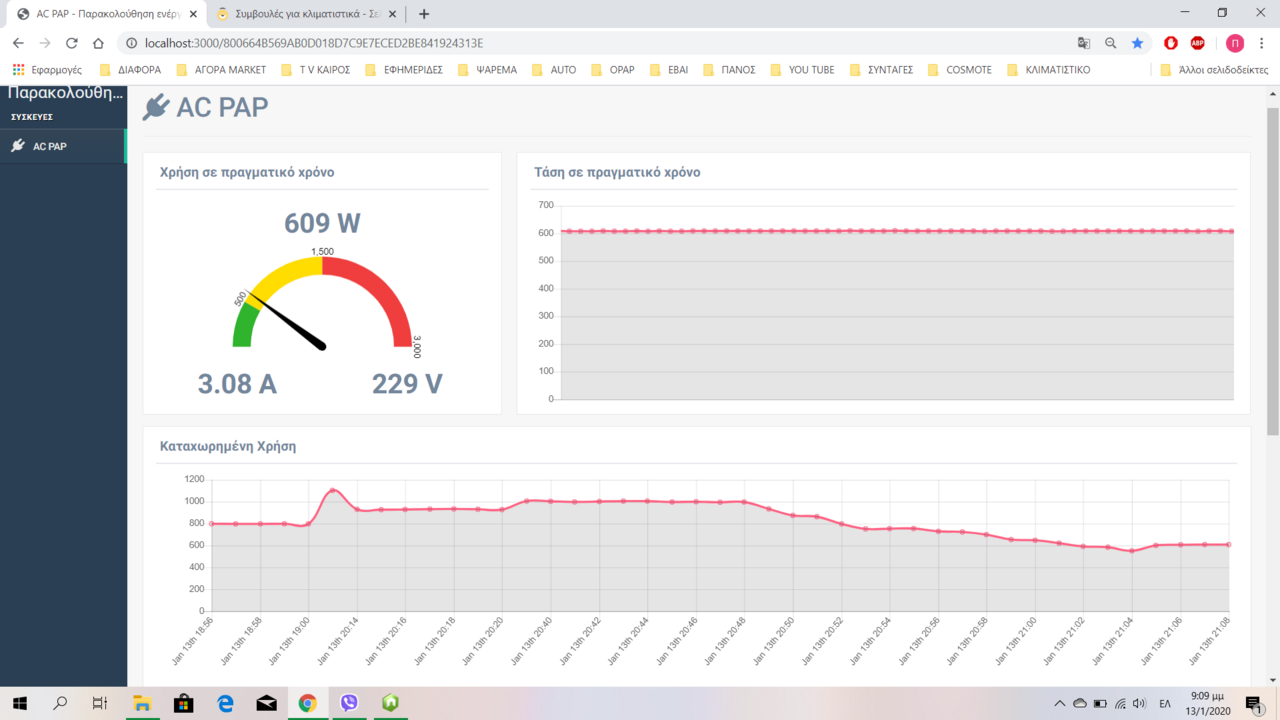Open the green hexagon app on taskbar
Image resolution: width=1280 pixels, height=720 pixels.
point(390,703)
